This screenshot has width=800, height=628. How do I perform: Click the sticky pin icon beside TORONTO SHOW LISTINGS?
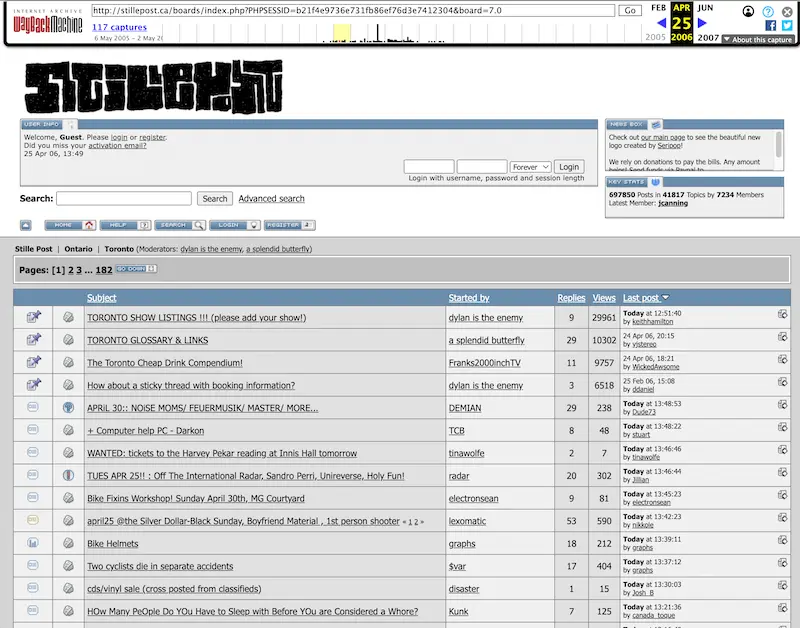coord(33,316)
